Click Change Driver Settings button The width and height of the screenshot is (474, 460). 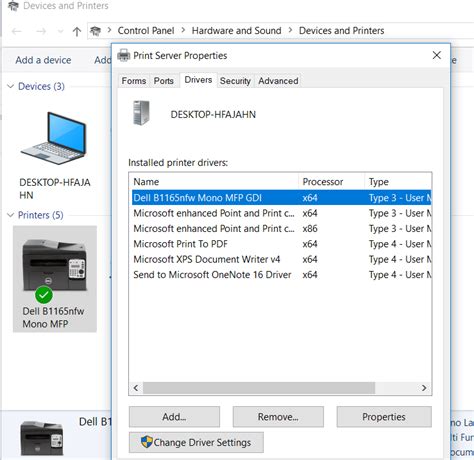click(x=196, y=442)
